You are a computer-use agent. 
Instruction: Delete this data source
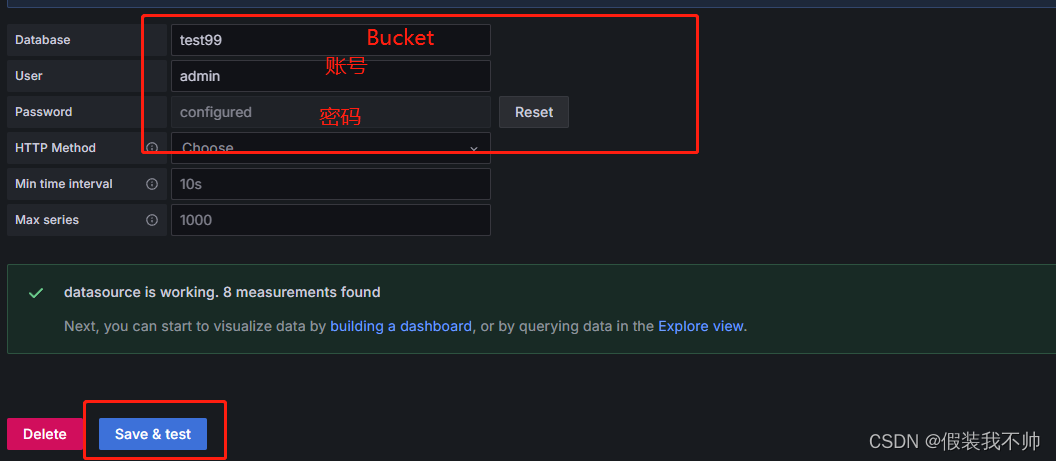44,434
